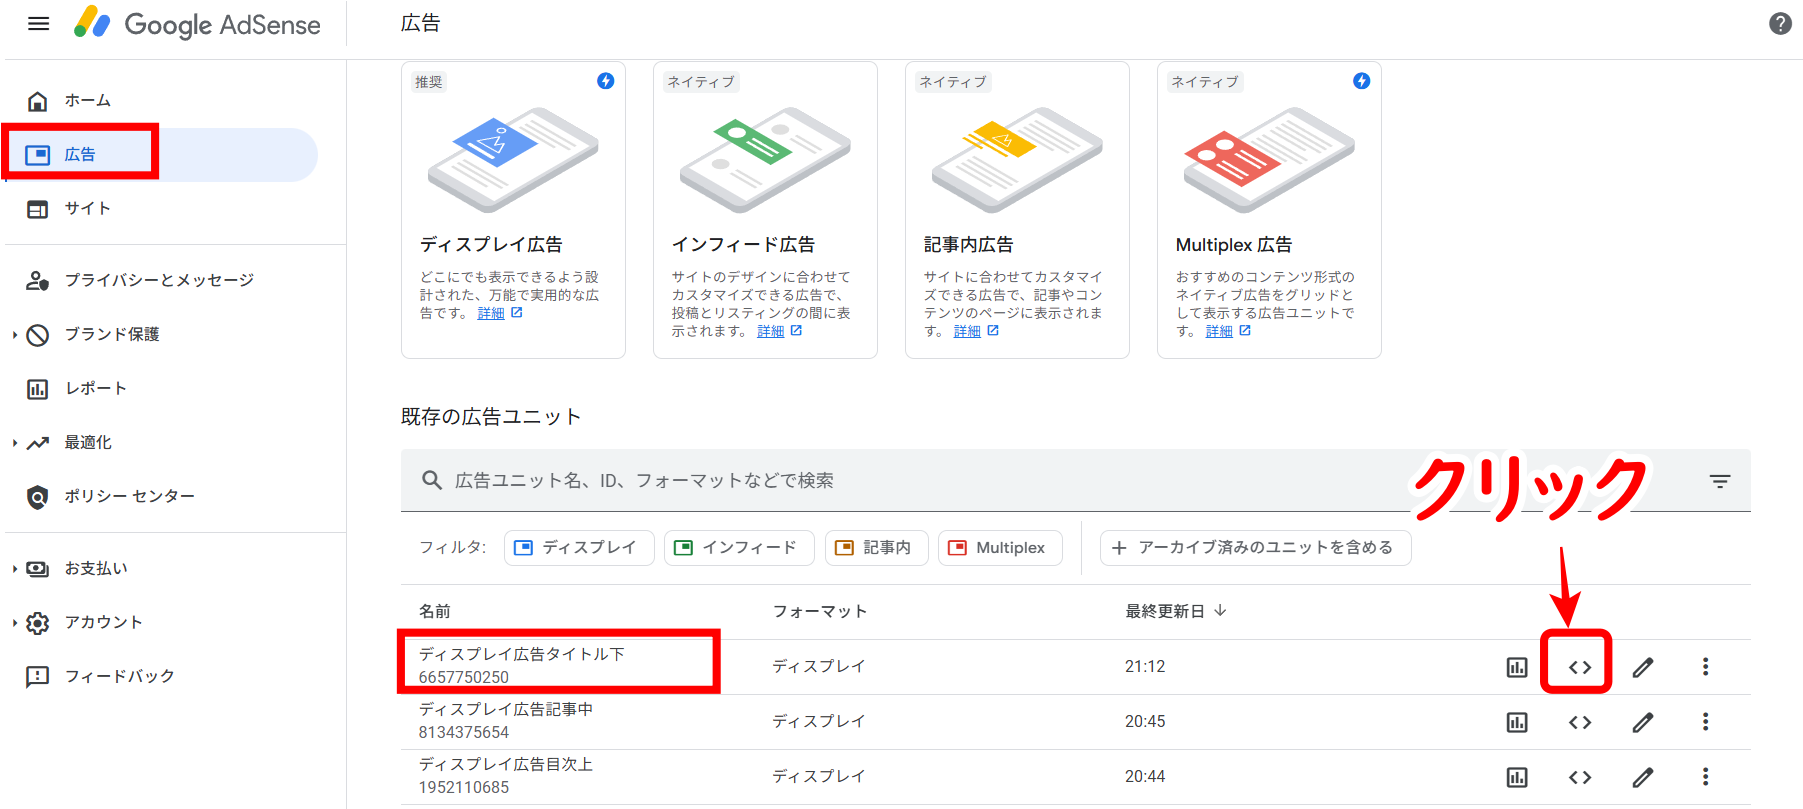This screenshot has width=1803, height=809.
Task: Include archived units with アーカイブ済み button
Action: (x=1255, y=548)
